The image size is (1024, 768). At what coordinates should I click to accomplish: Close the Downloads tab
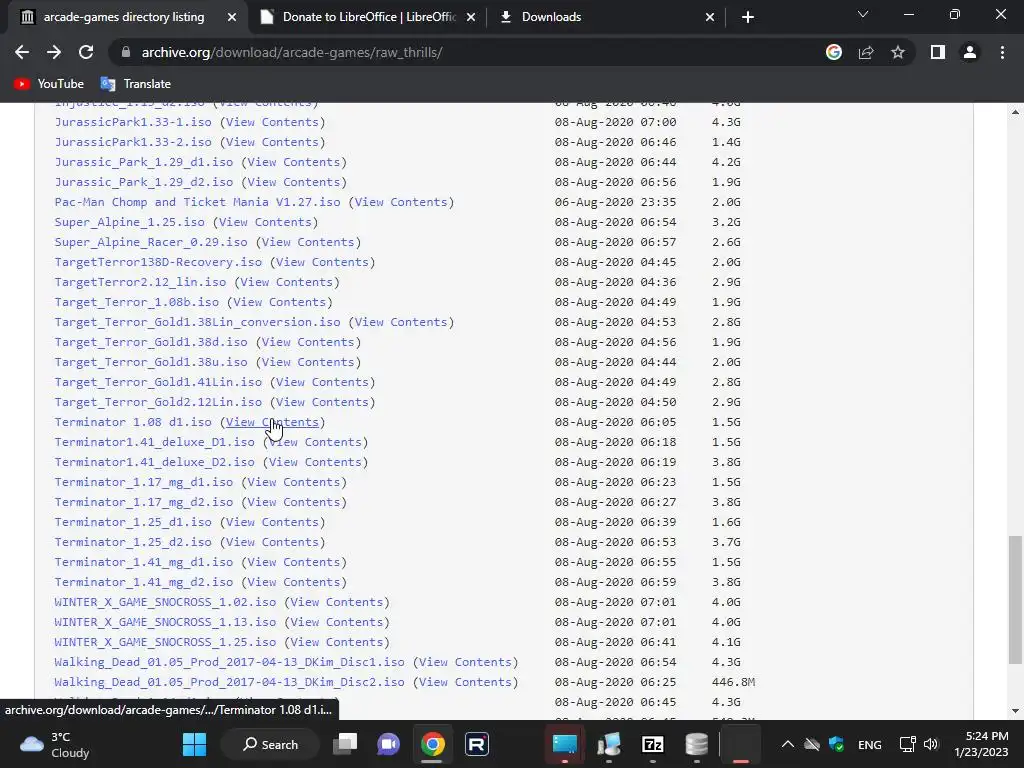coord(710,17)
